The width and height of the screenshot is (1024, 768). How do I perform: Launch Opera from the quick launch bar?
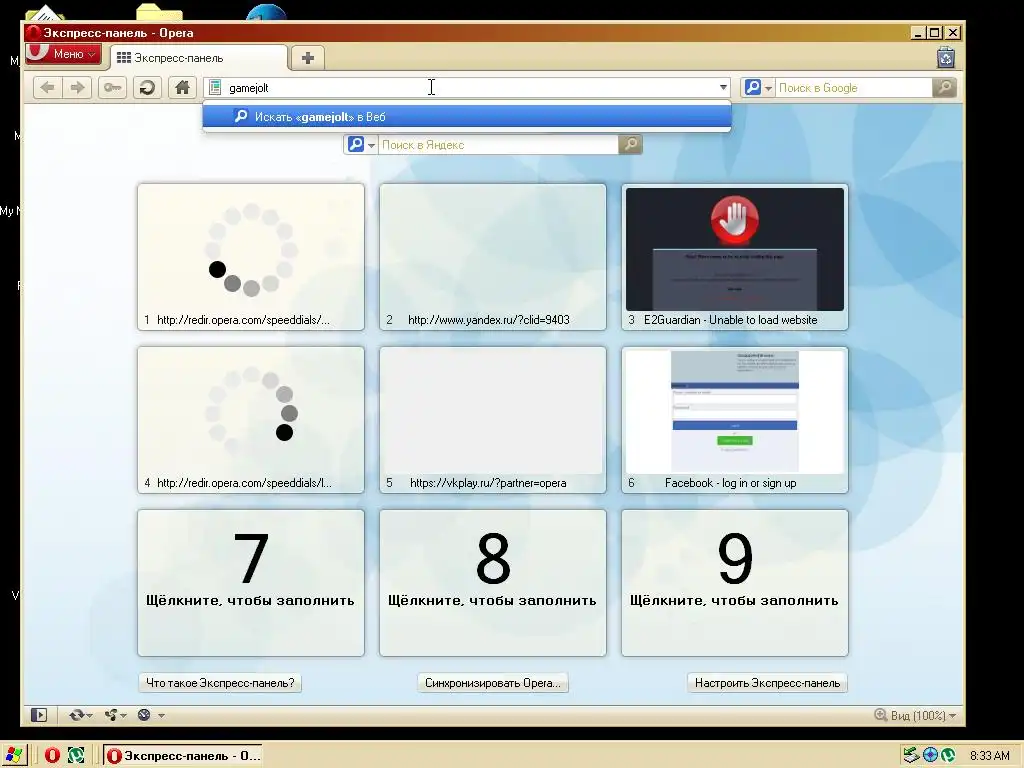52,756
